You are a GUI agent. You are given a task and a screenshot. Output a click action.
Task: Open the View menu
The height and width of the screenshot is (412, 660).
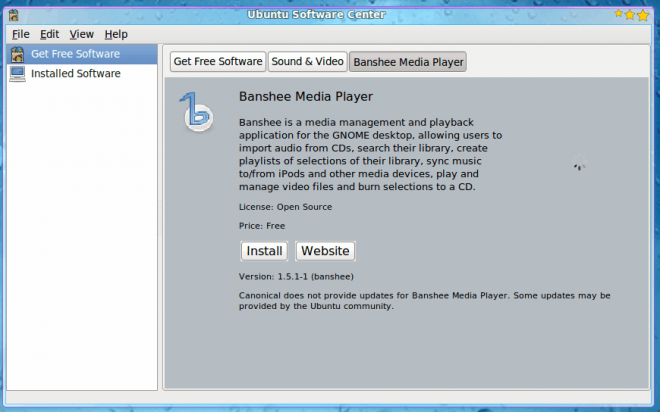tap(82, 34)
